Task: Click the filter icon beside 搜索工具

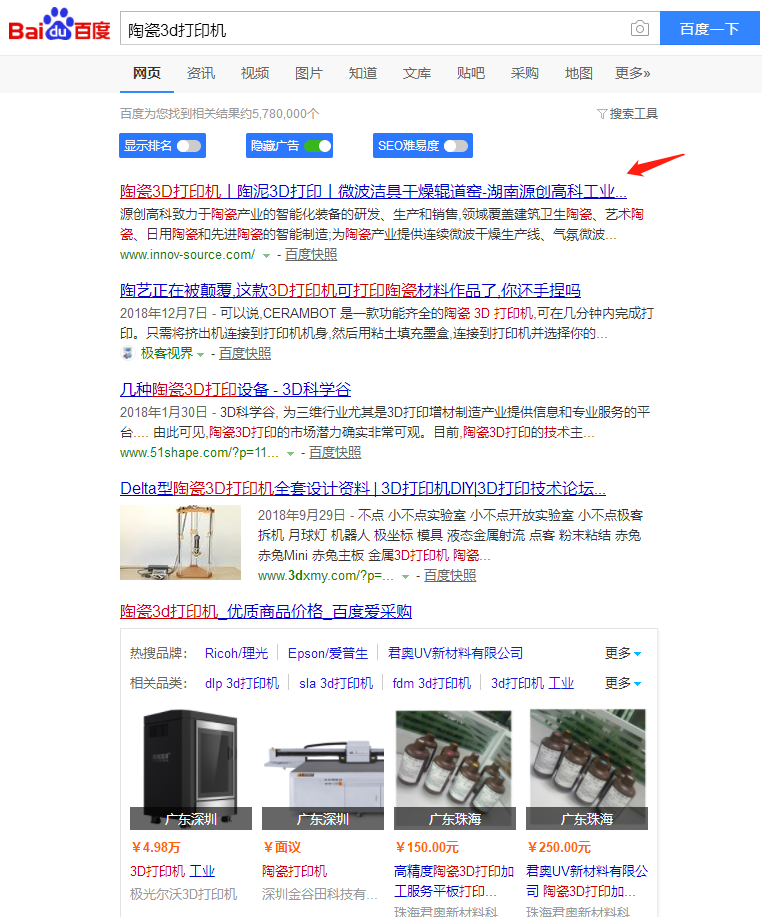Action: pos(602,113)
